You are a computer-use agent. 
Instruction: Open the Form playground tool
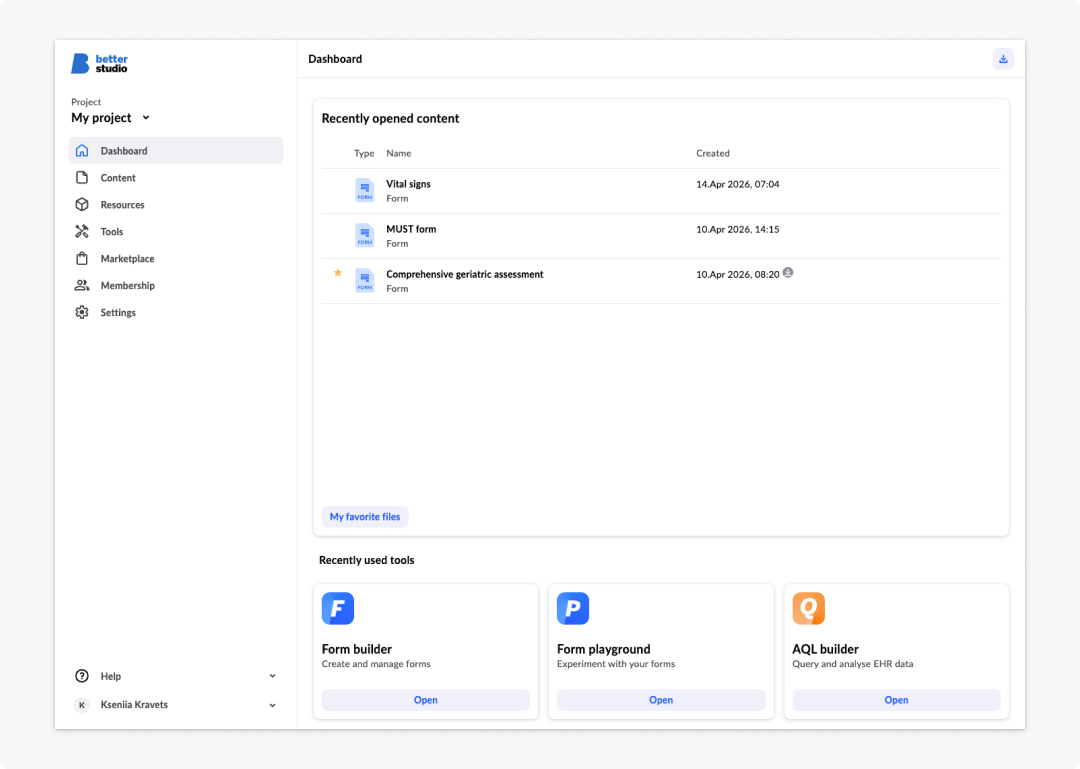click(661, 699)
